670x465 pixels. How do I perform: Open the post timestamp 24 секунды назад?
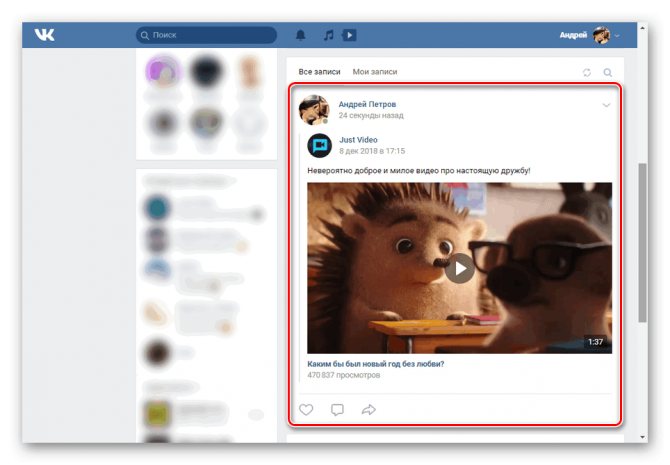(x=371, y=115)
